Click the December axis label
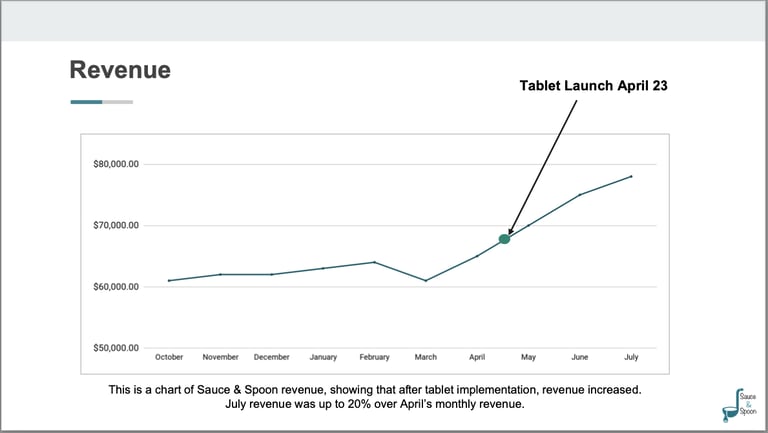This screenshot has width=768, height=433. click(x=271, y=357)
